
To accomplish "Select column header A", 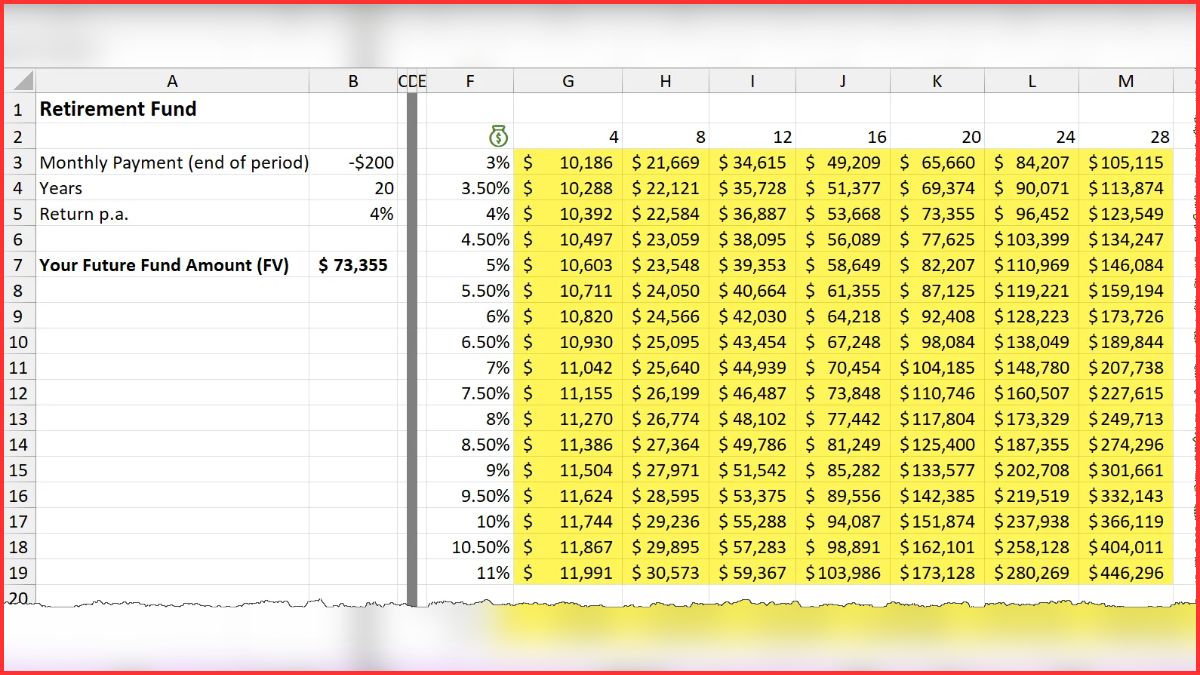I will 172,80.
